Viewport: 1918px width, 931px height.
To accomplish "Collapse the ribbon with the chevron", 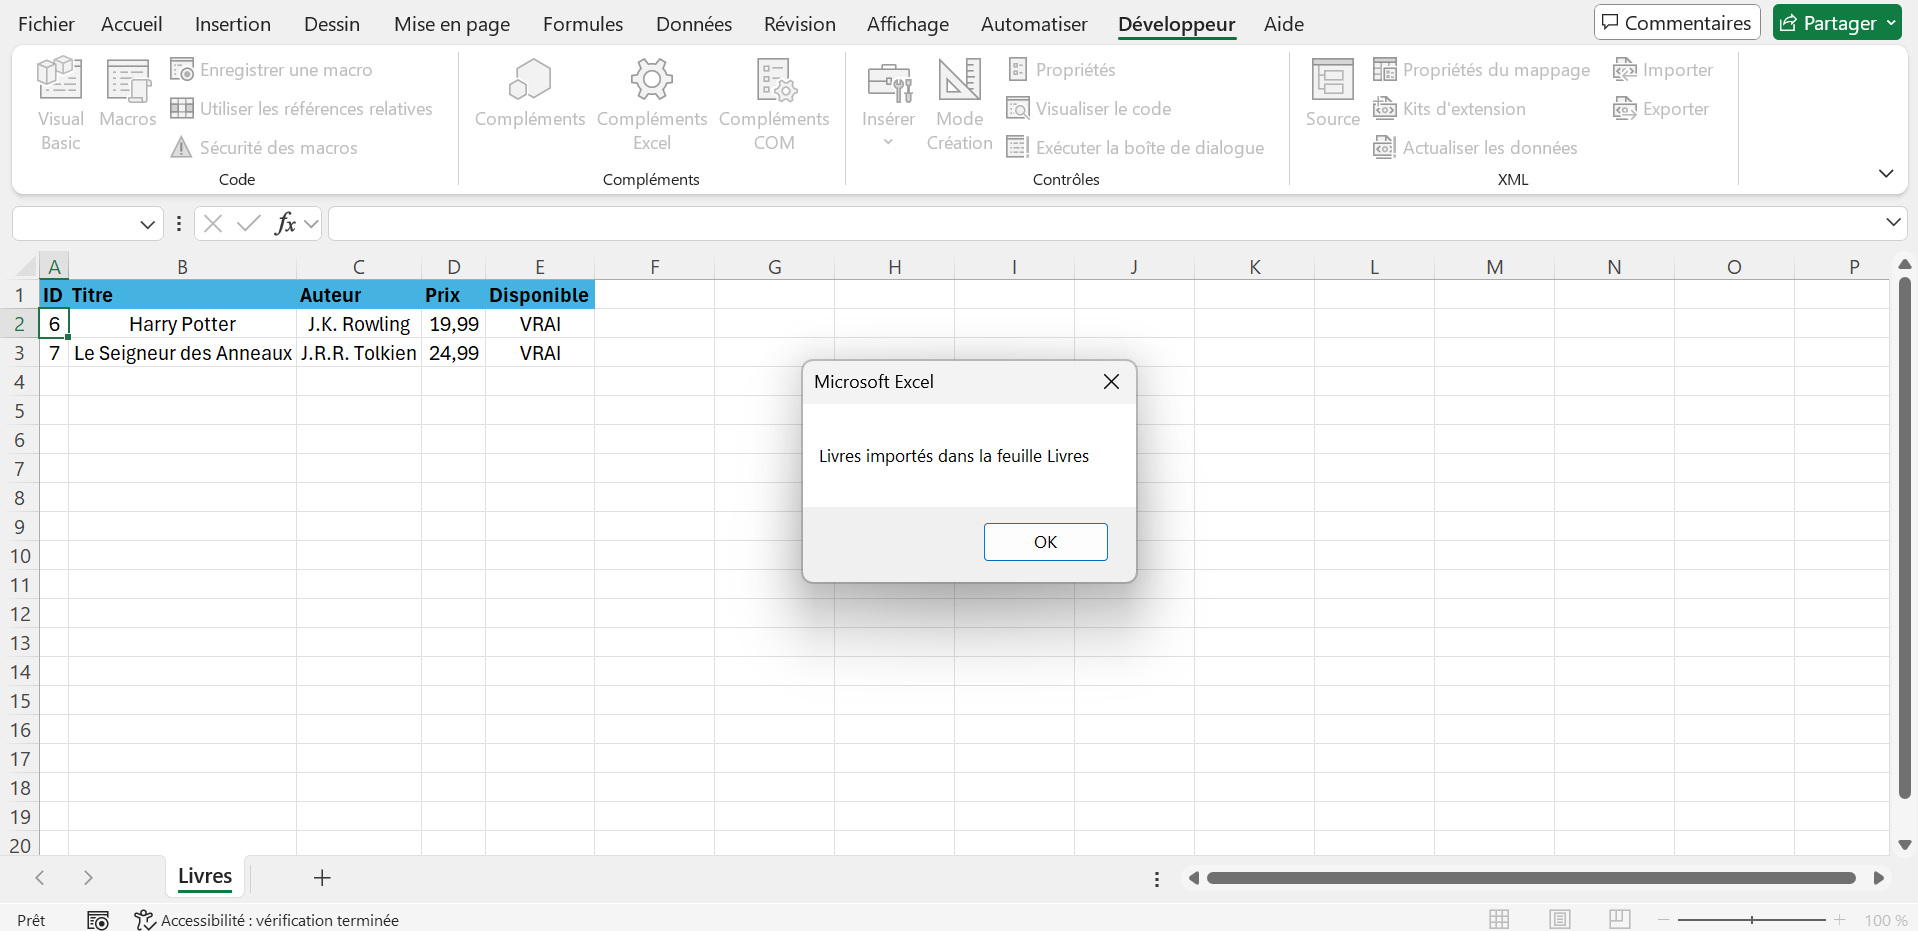I will tap(1886, 173).
